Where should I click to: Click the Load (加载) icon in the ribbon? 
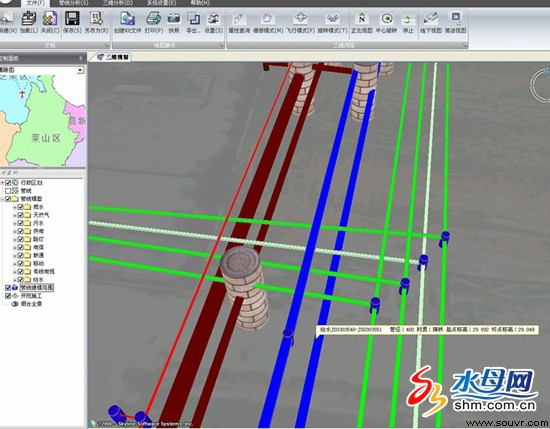pyautogui.click(x=29, y=18)
